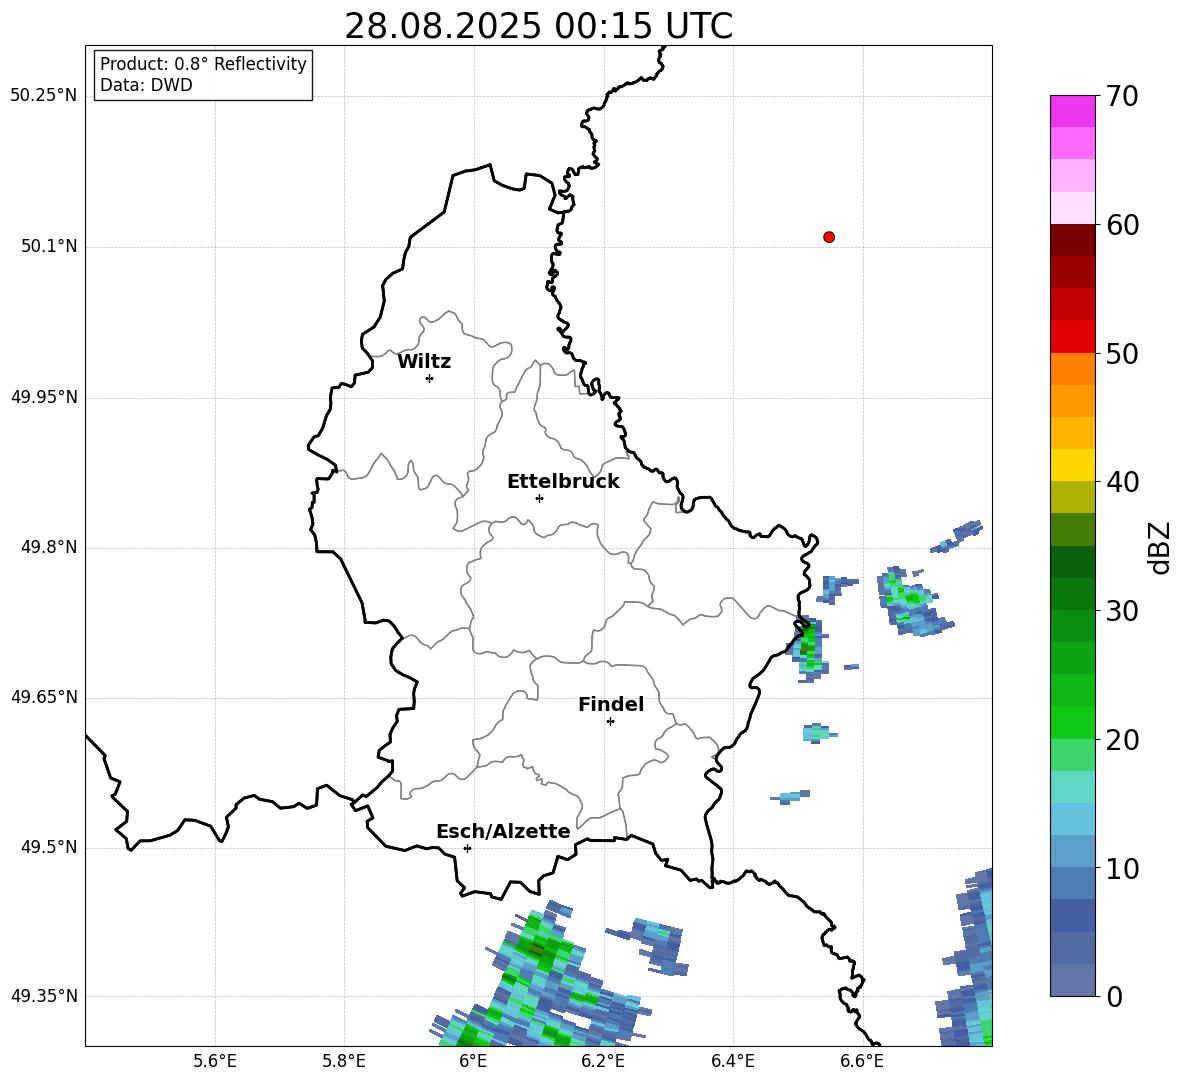Click the 6.6°E longitude label
1184x1081 pixels.
point(862,1061)
